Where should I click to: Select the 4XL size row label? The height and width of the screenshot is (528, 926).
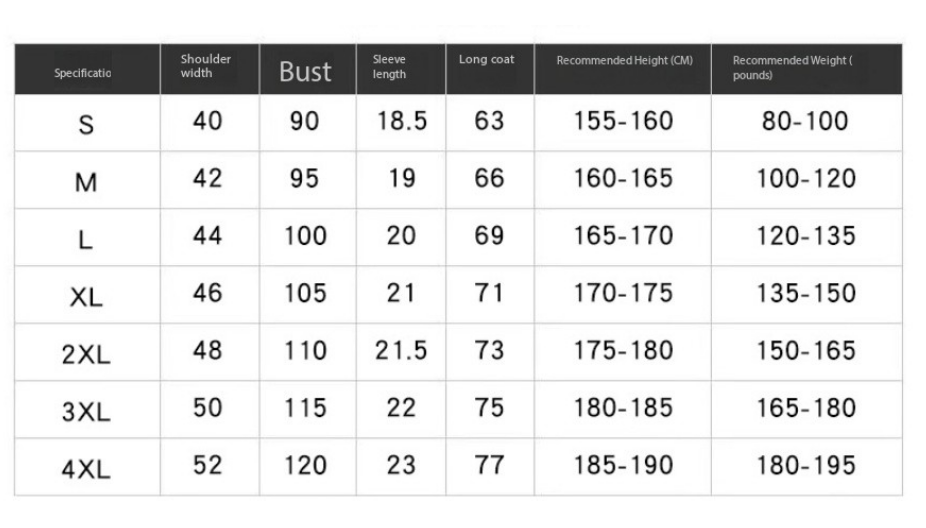point(86,470)
